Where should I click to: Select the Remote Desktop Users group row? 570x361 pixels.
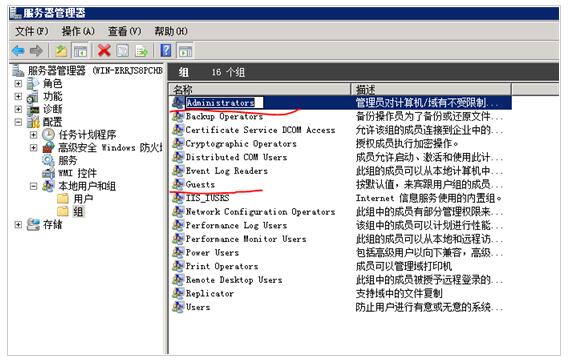[340, 280]
